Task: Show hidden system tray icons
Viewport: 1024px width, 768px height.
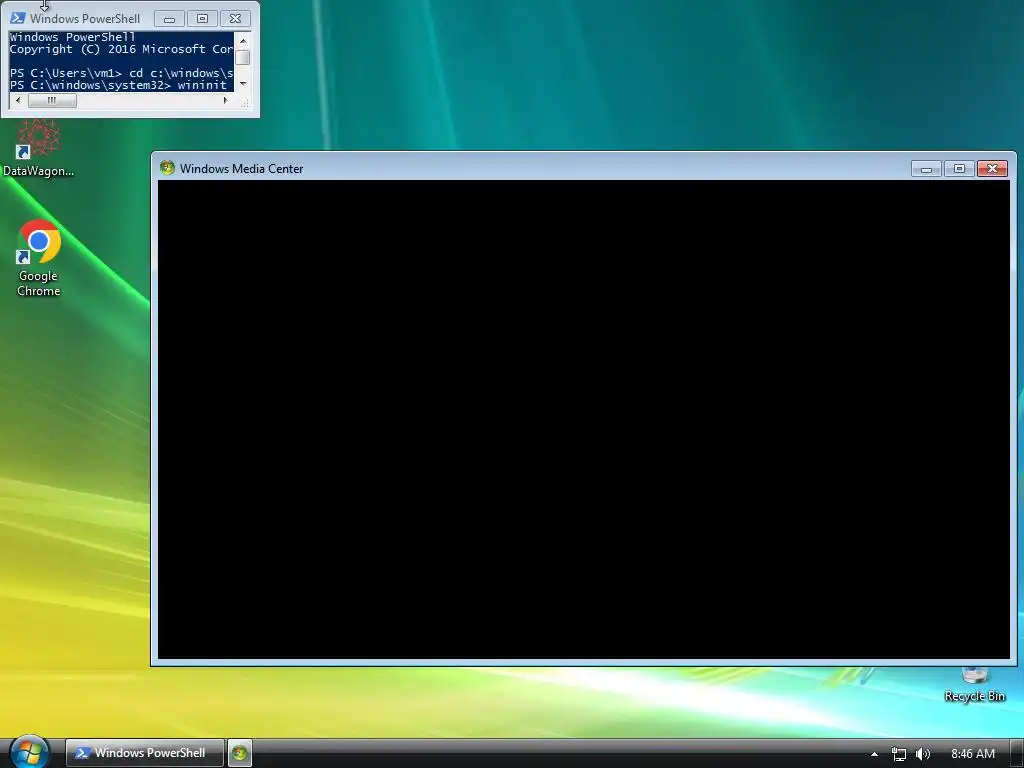Action: click(x=874, y=754)
